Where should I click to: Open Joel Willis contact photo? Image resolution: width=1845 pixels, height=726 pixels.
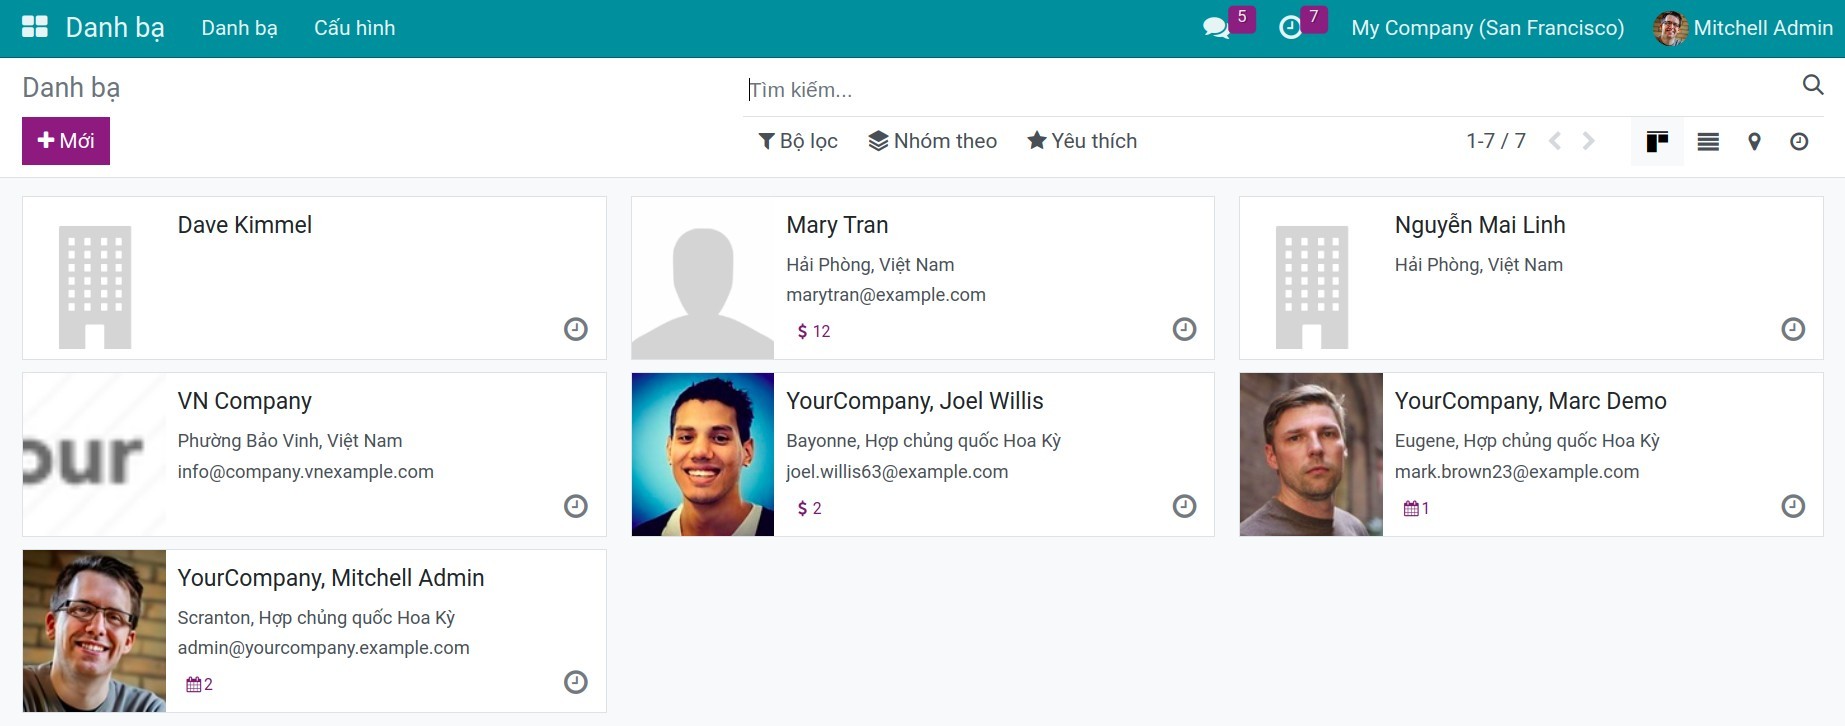pos(703,454)
